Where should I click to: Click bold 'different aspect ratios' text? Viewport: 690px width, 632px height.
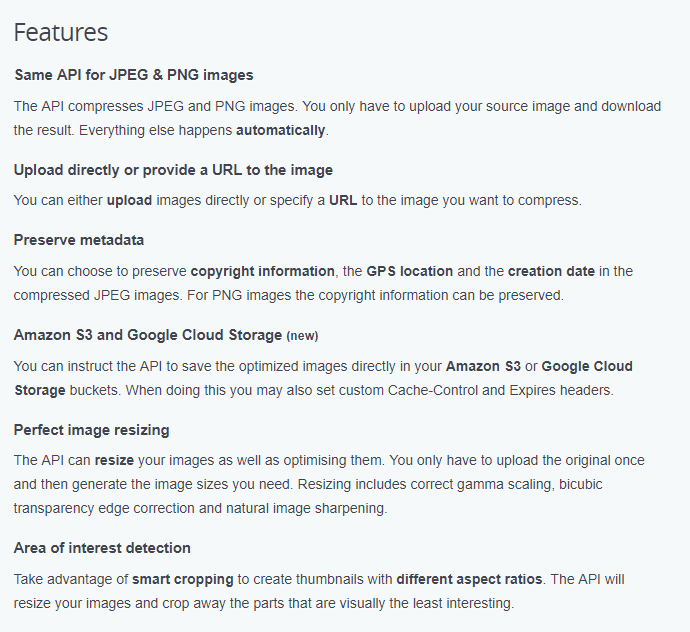pos(469,579)
